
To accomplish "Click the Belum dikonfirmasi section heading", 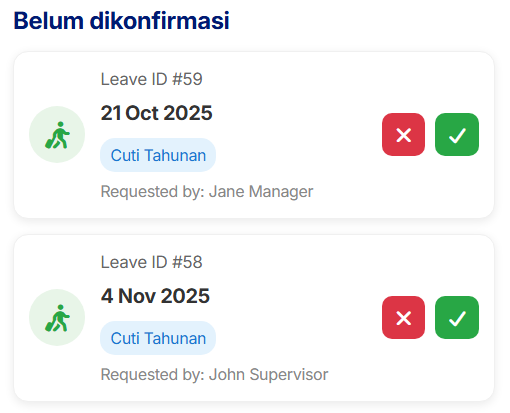I will pos(121,21).
